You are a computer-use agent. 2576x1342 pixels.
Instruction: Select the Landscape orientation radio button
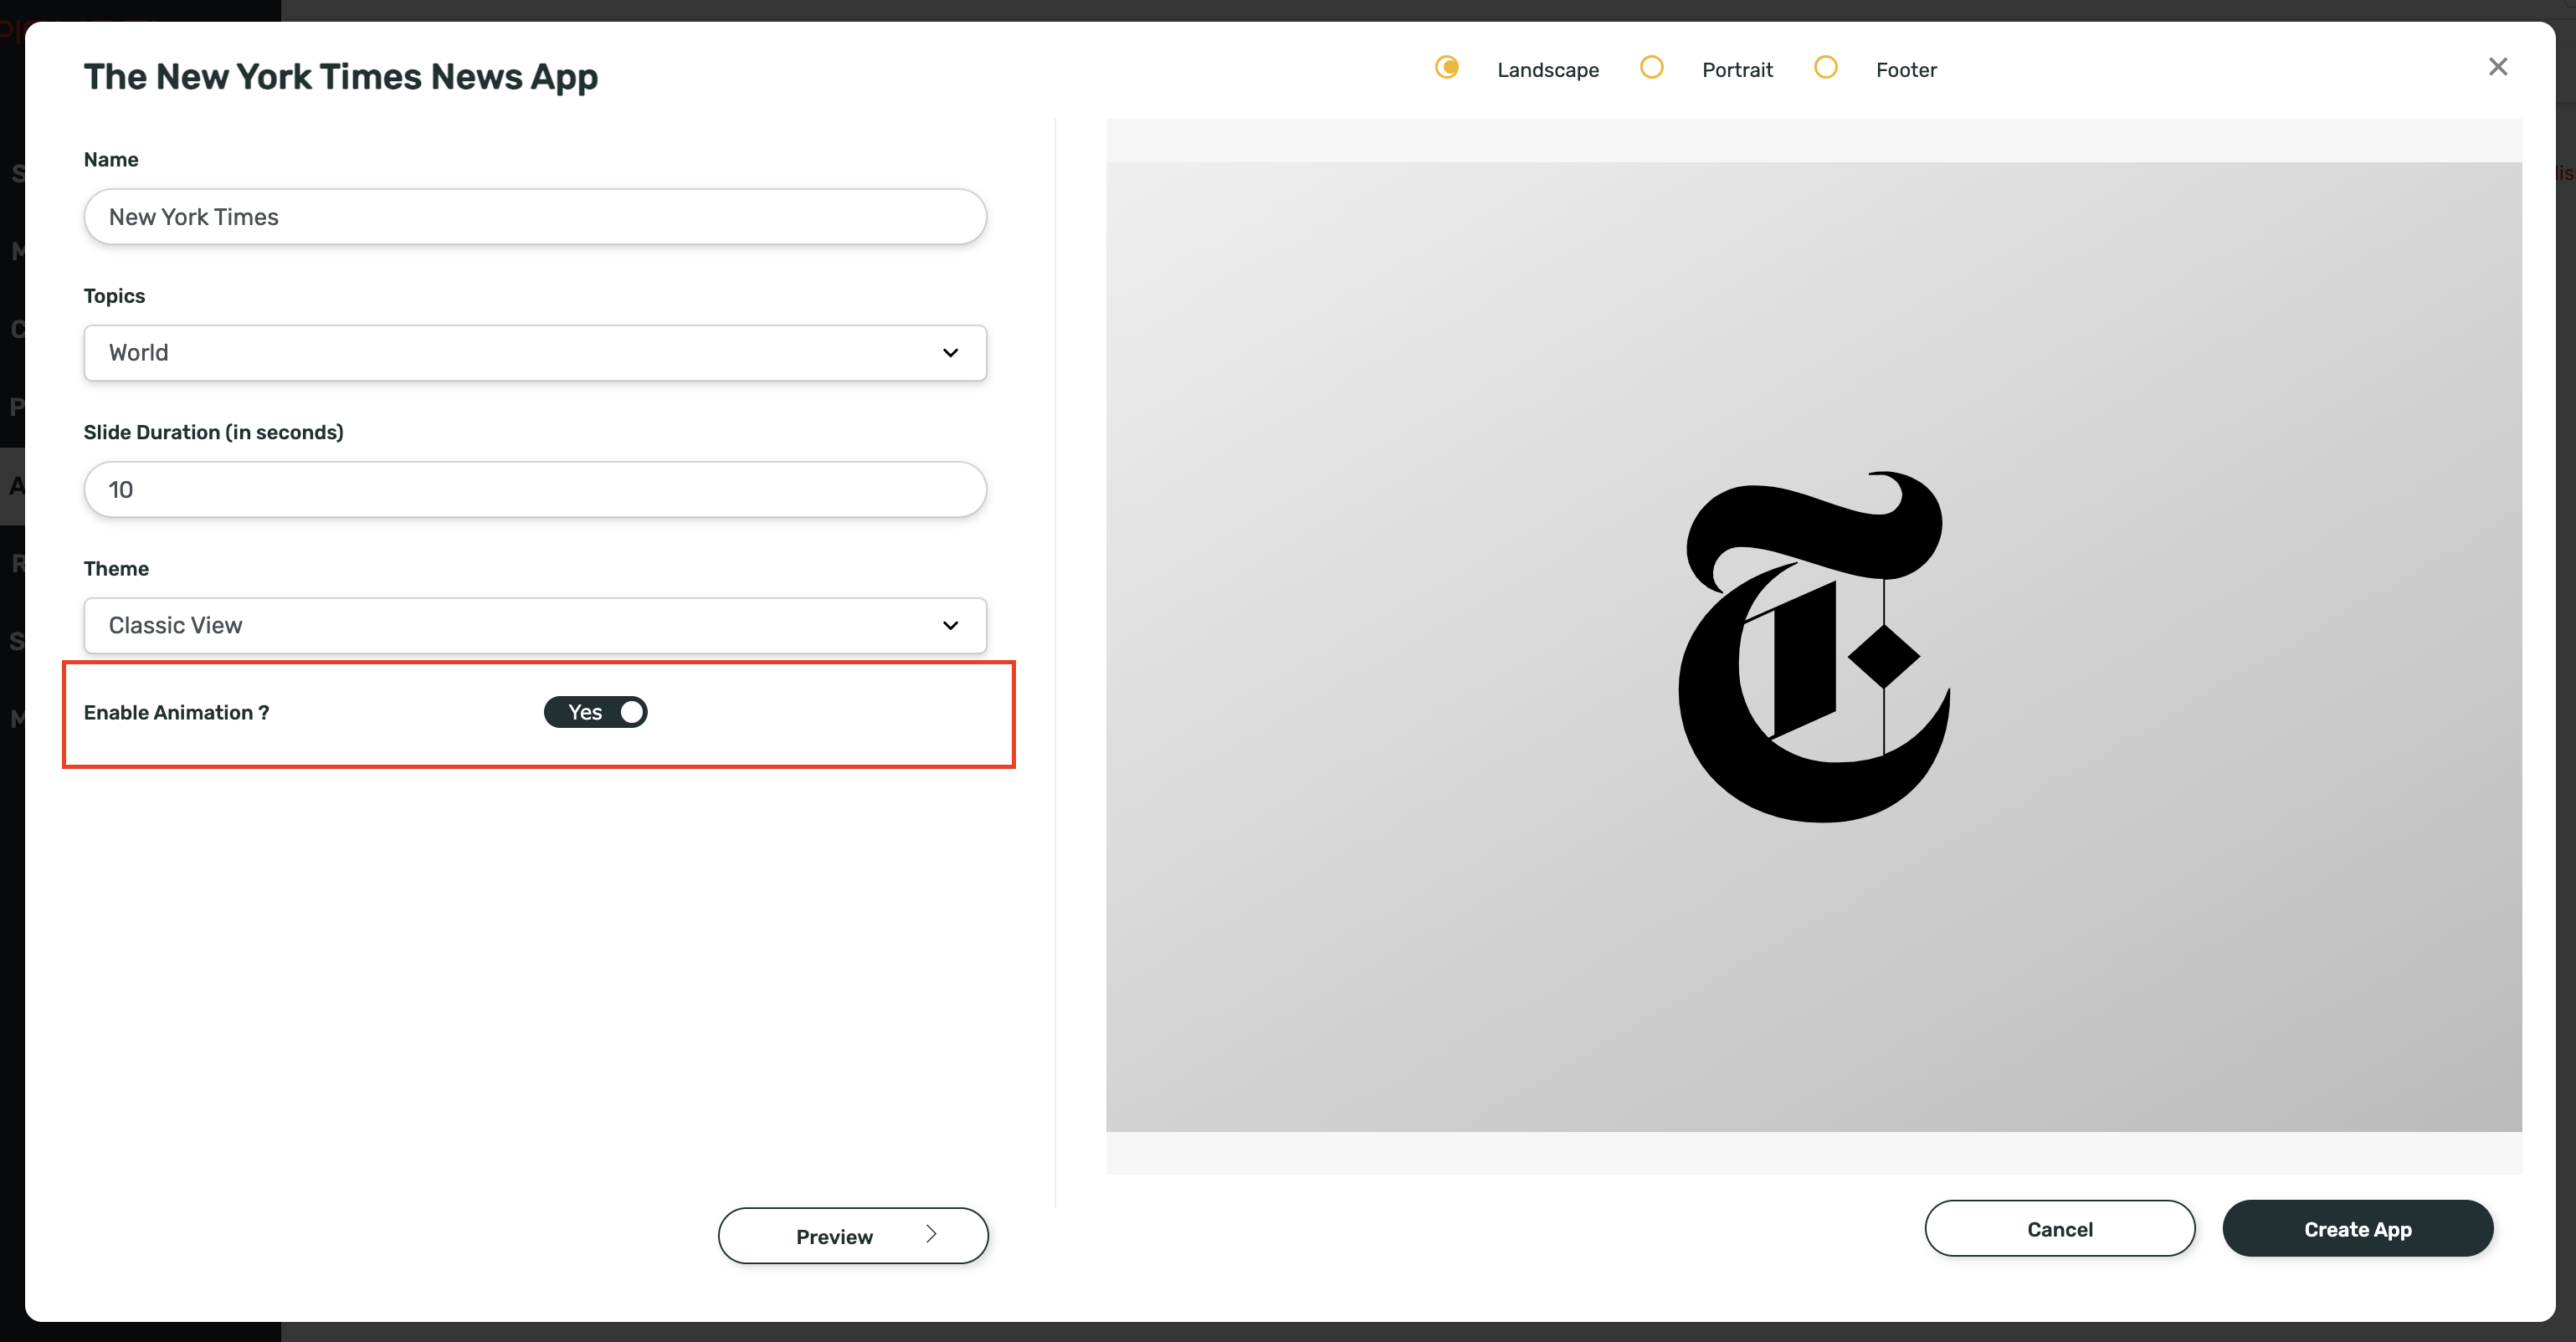[x=1446, y=67]
